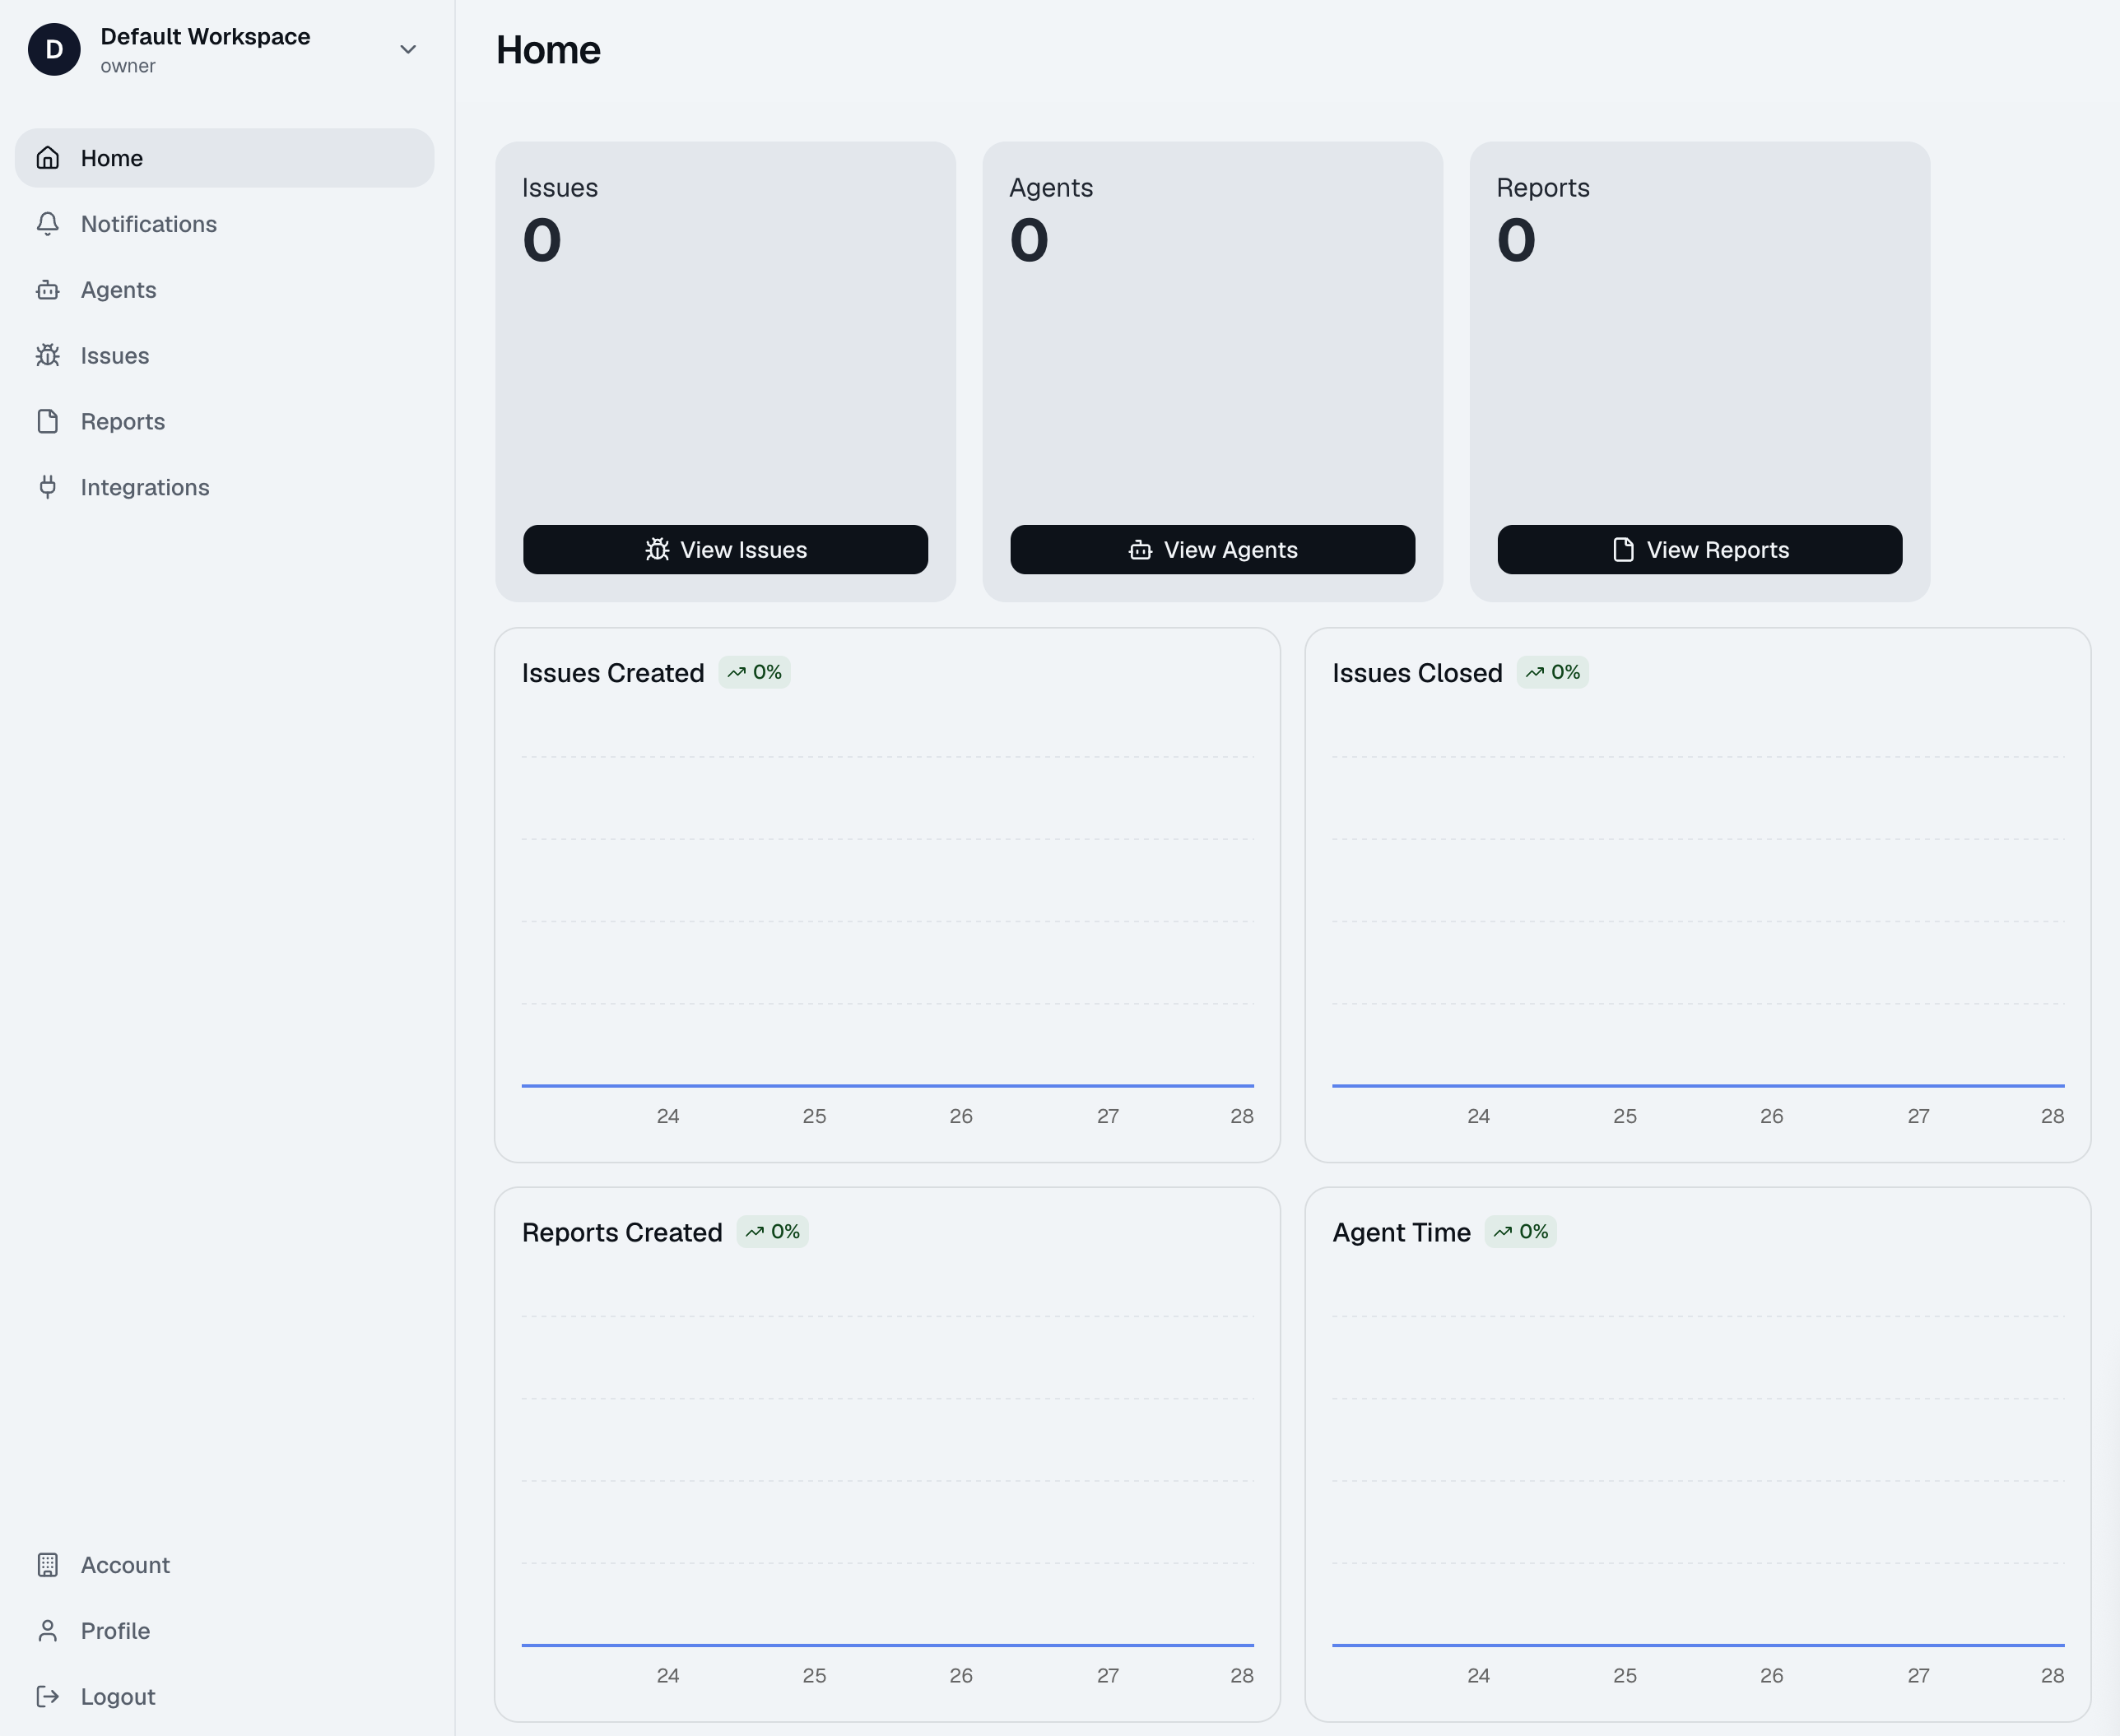Click the Issues Closed chart title
The height and width of the screenshot is (1736, 2120).
[1417, 673]
